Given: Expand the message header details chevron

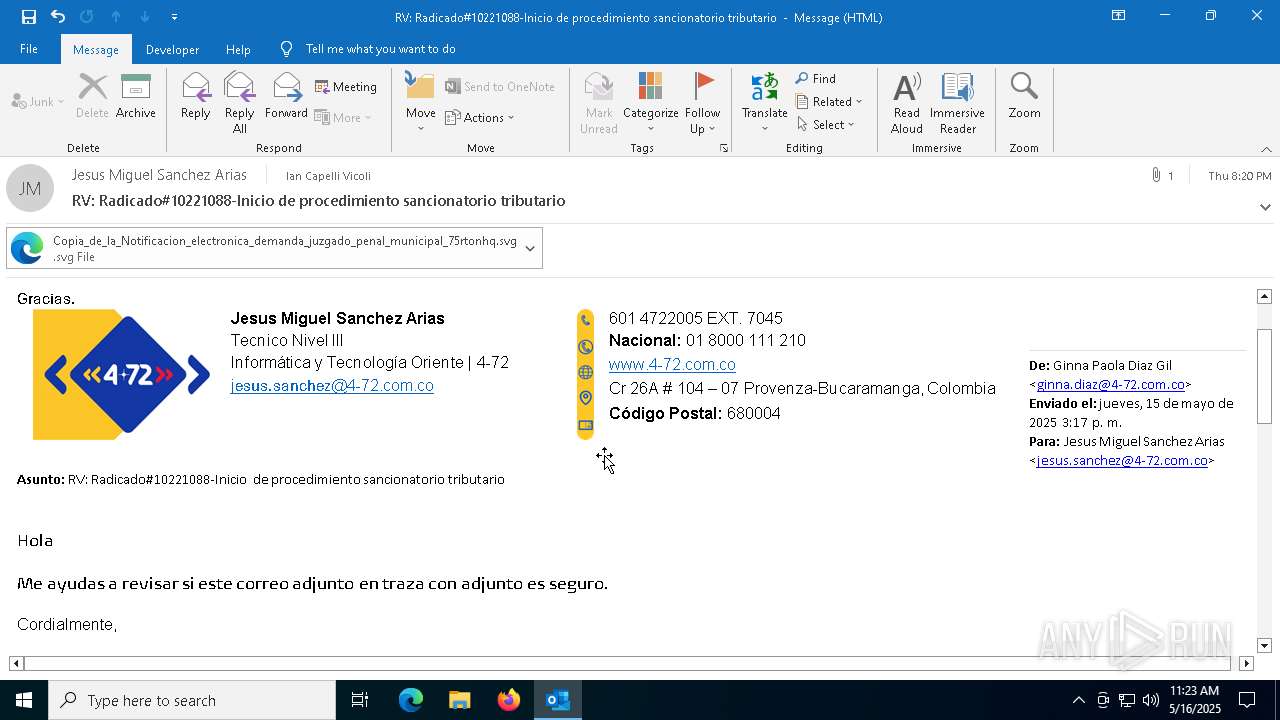Looking at the screenshot, I should tap(1265, 207).
